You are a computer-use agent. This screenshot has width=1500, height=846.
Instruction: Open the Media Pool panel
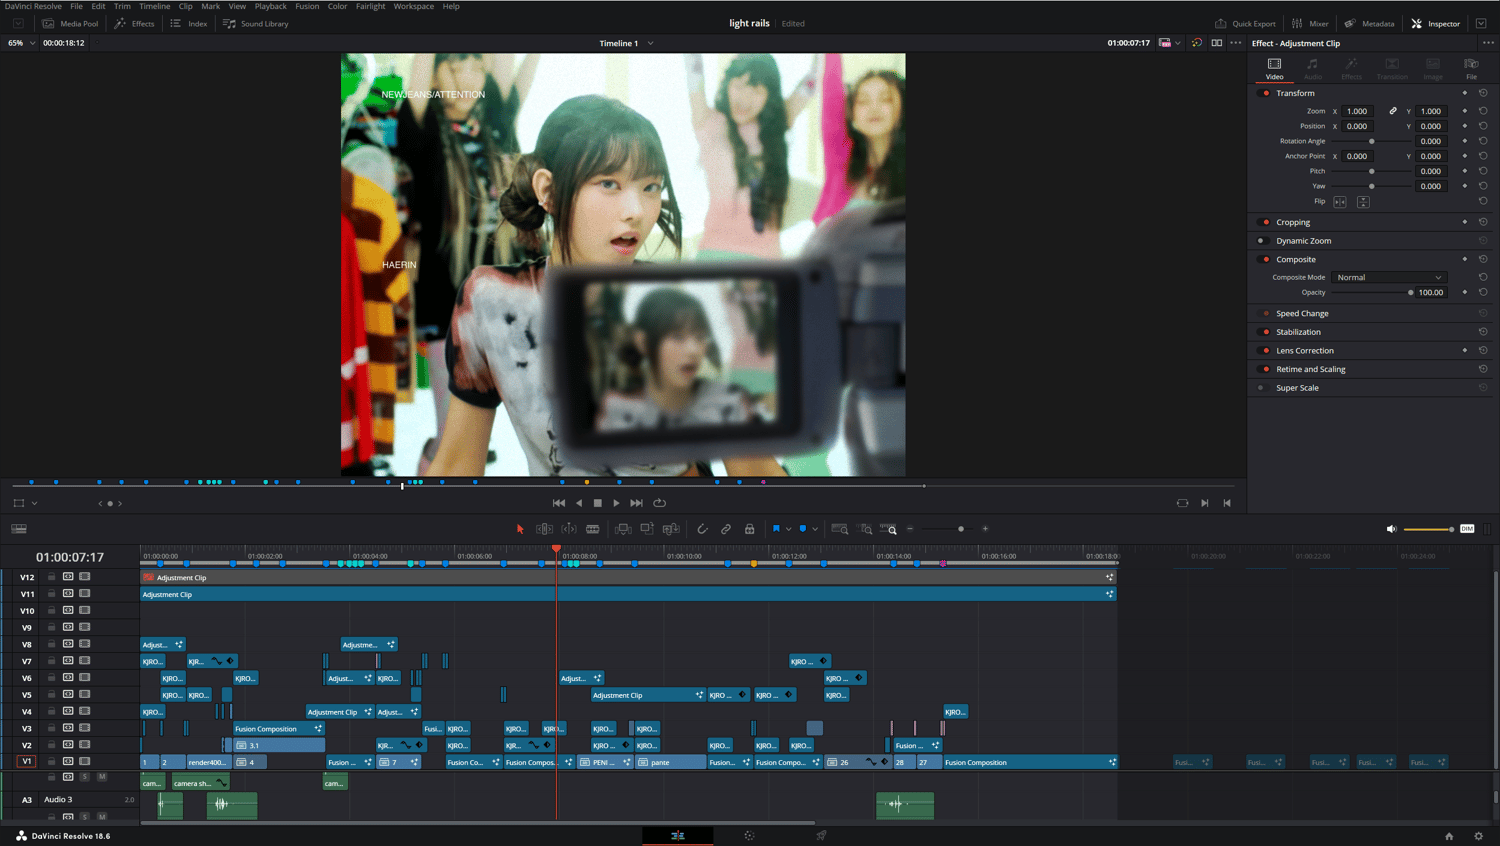coord(70,23)
